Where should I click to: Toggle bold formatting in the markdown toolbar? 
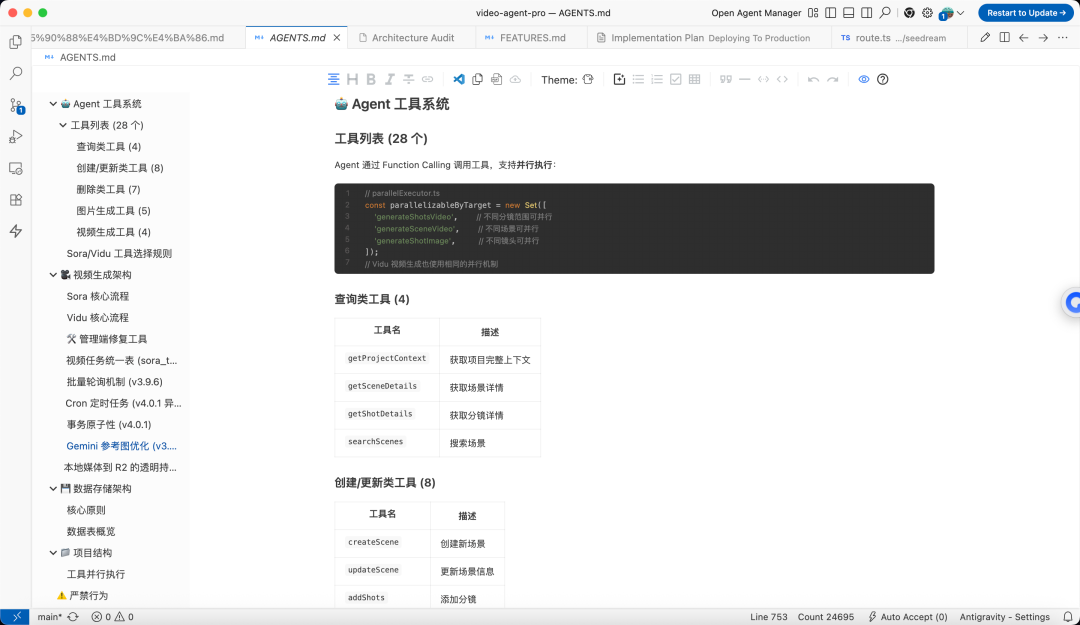click(370, 78)
